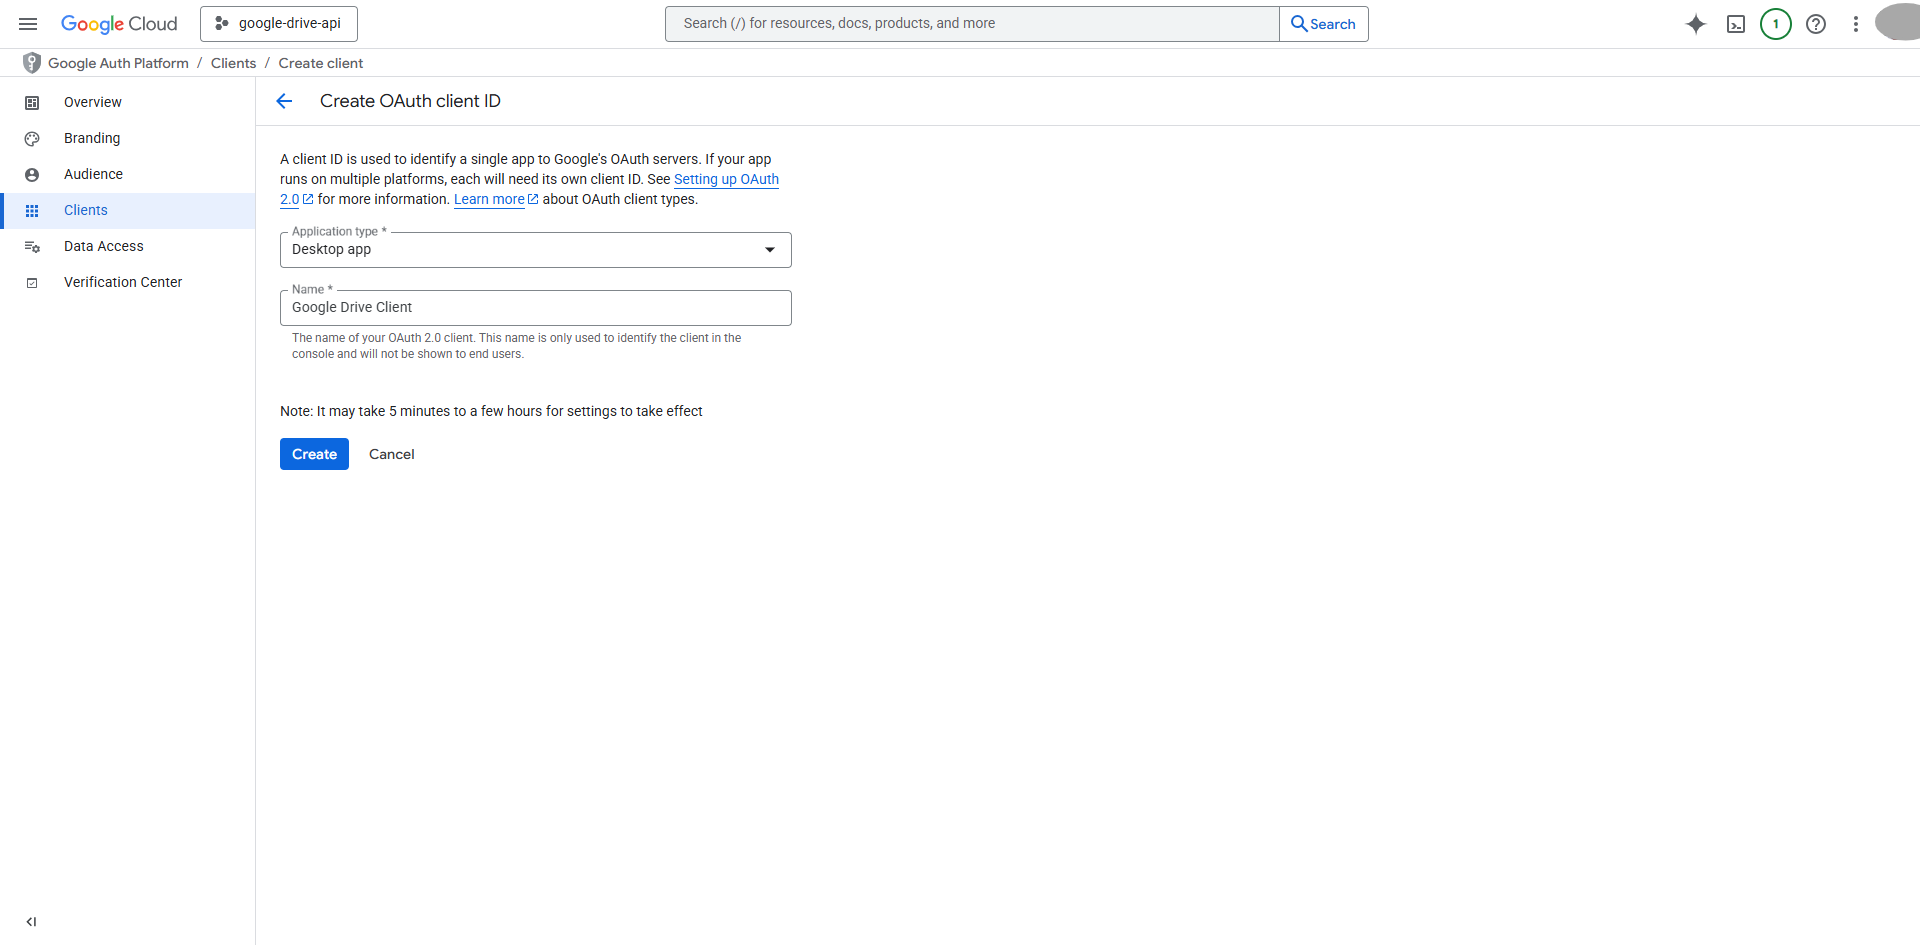Open the Setting up OAuth 2.0 link

(726, 179)
